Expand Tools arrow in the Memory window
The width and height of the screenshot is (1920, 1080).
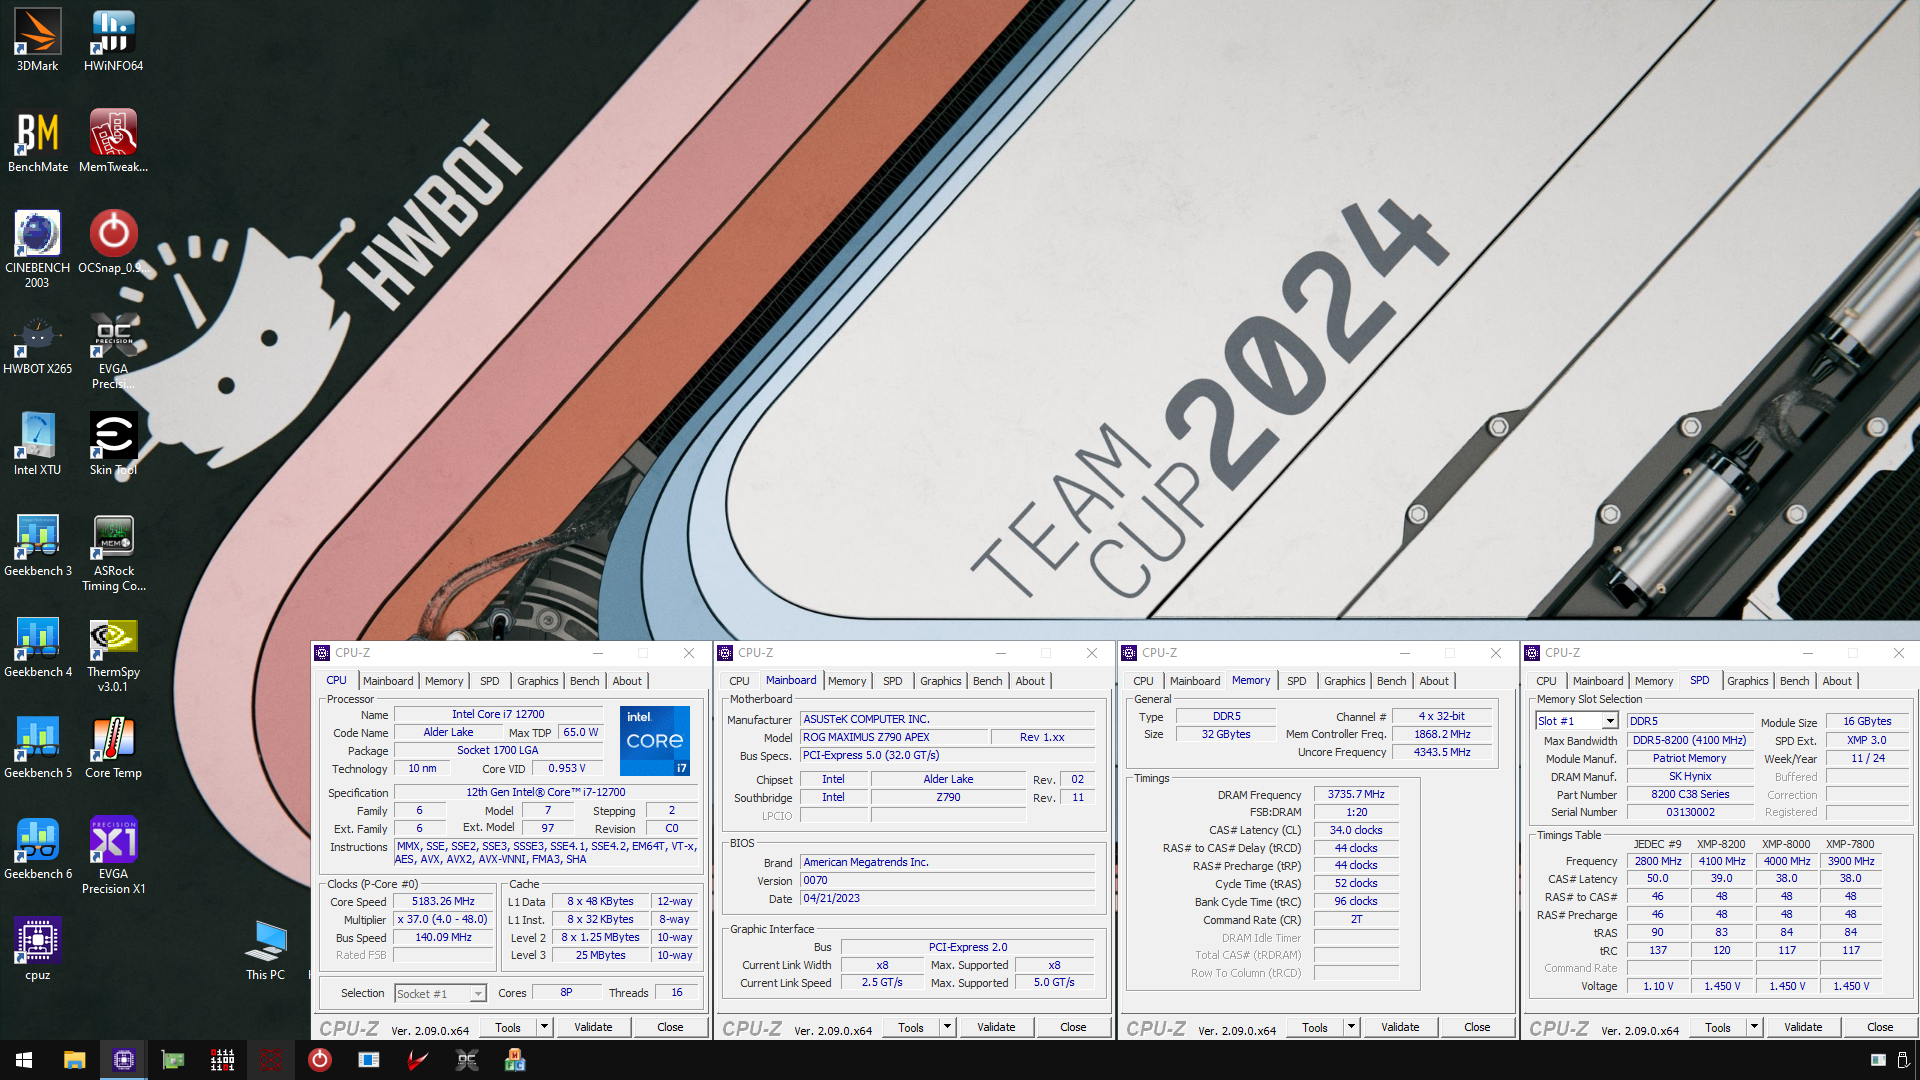point(1351,1027)
